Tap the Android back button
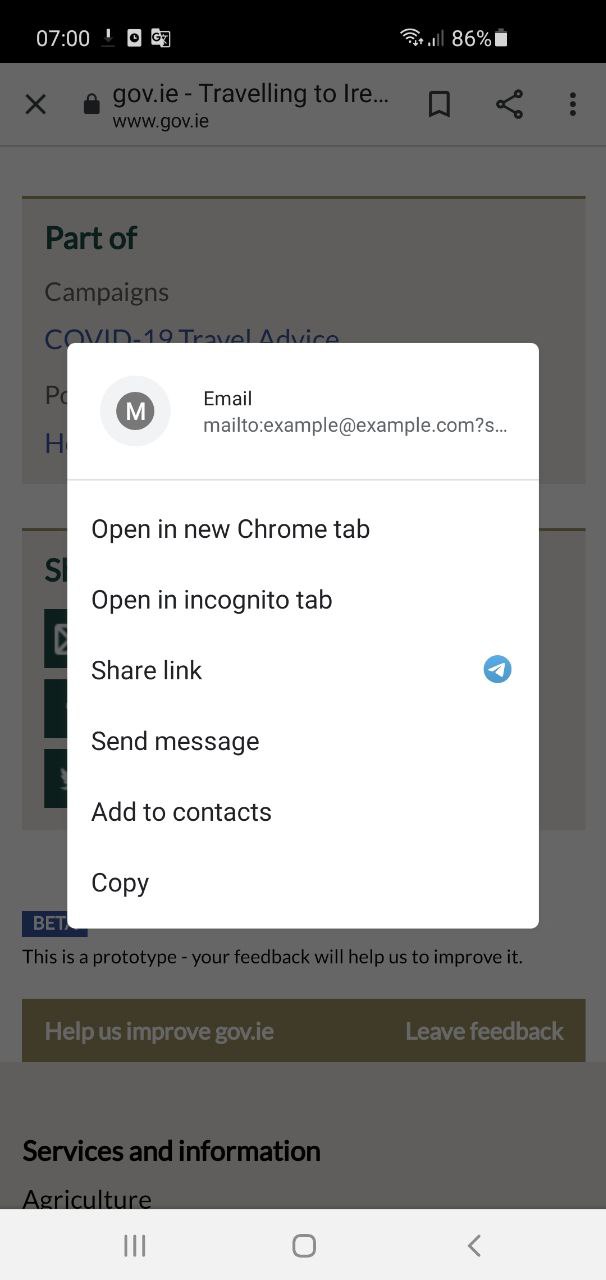This screenshot has width=606, height=1280. [x=474, y=1245]
